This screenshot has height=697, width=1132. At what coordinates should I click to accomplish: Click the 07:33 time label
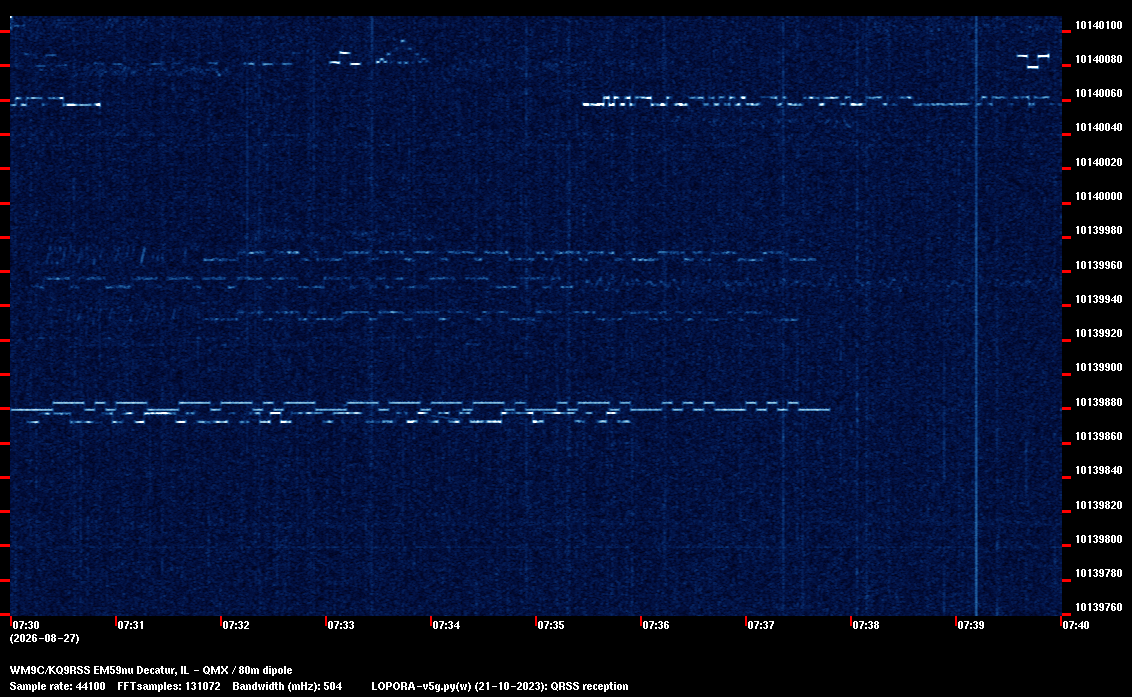click(x=341, y=625)
